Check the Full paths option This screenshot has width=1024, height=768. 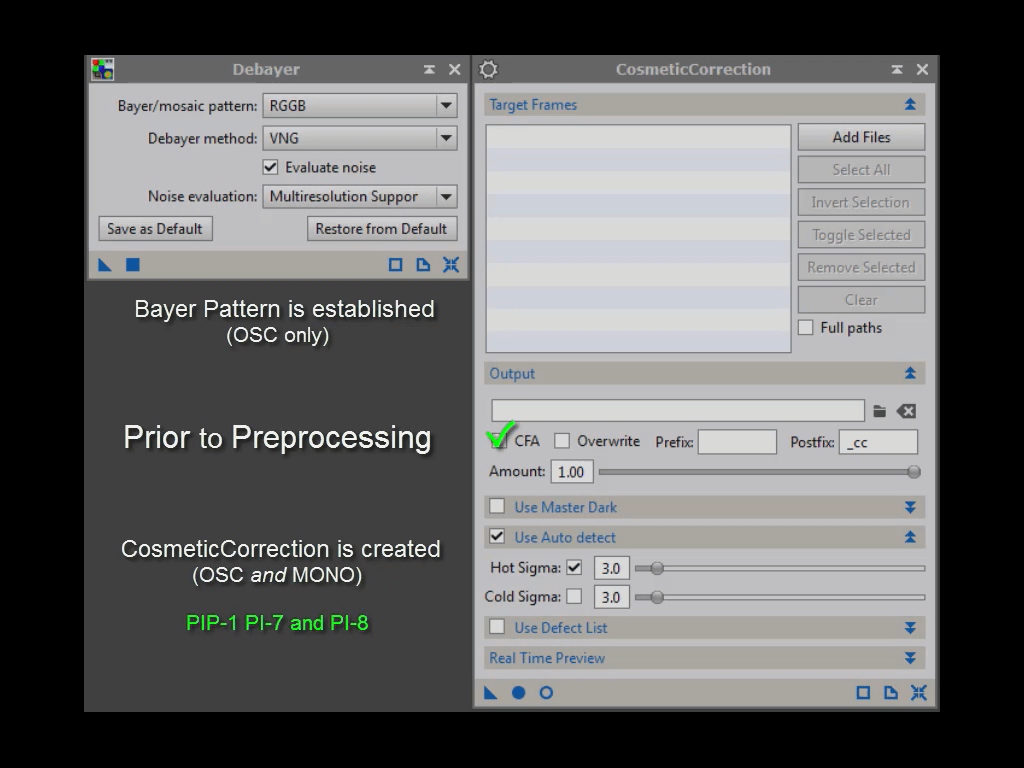806,327
